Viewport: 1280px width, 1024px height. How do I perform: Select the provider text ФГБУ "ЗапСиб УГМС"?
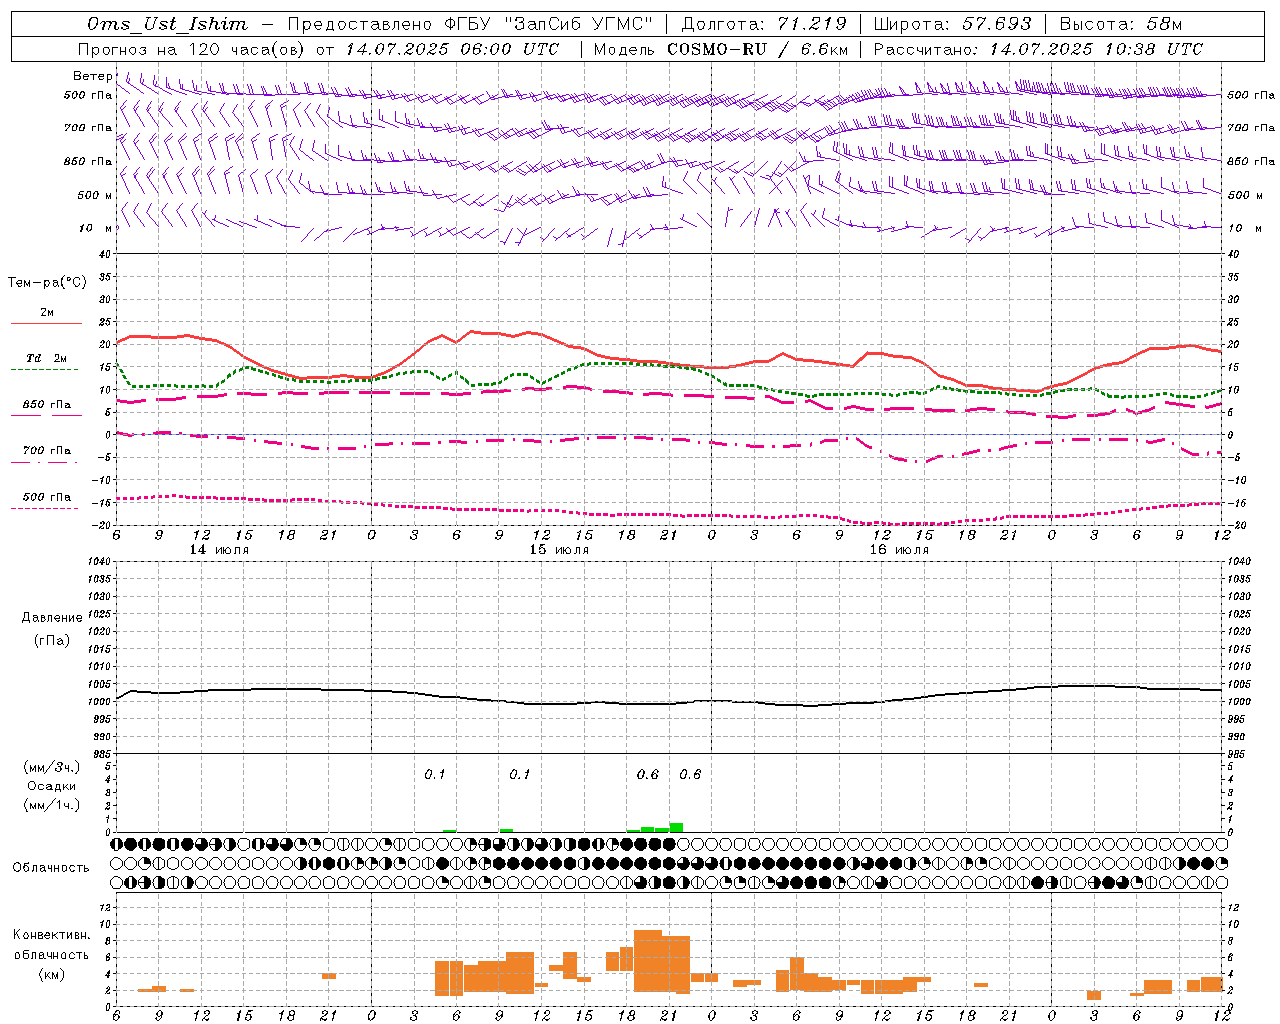click(x=548, y=24)
